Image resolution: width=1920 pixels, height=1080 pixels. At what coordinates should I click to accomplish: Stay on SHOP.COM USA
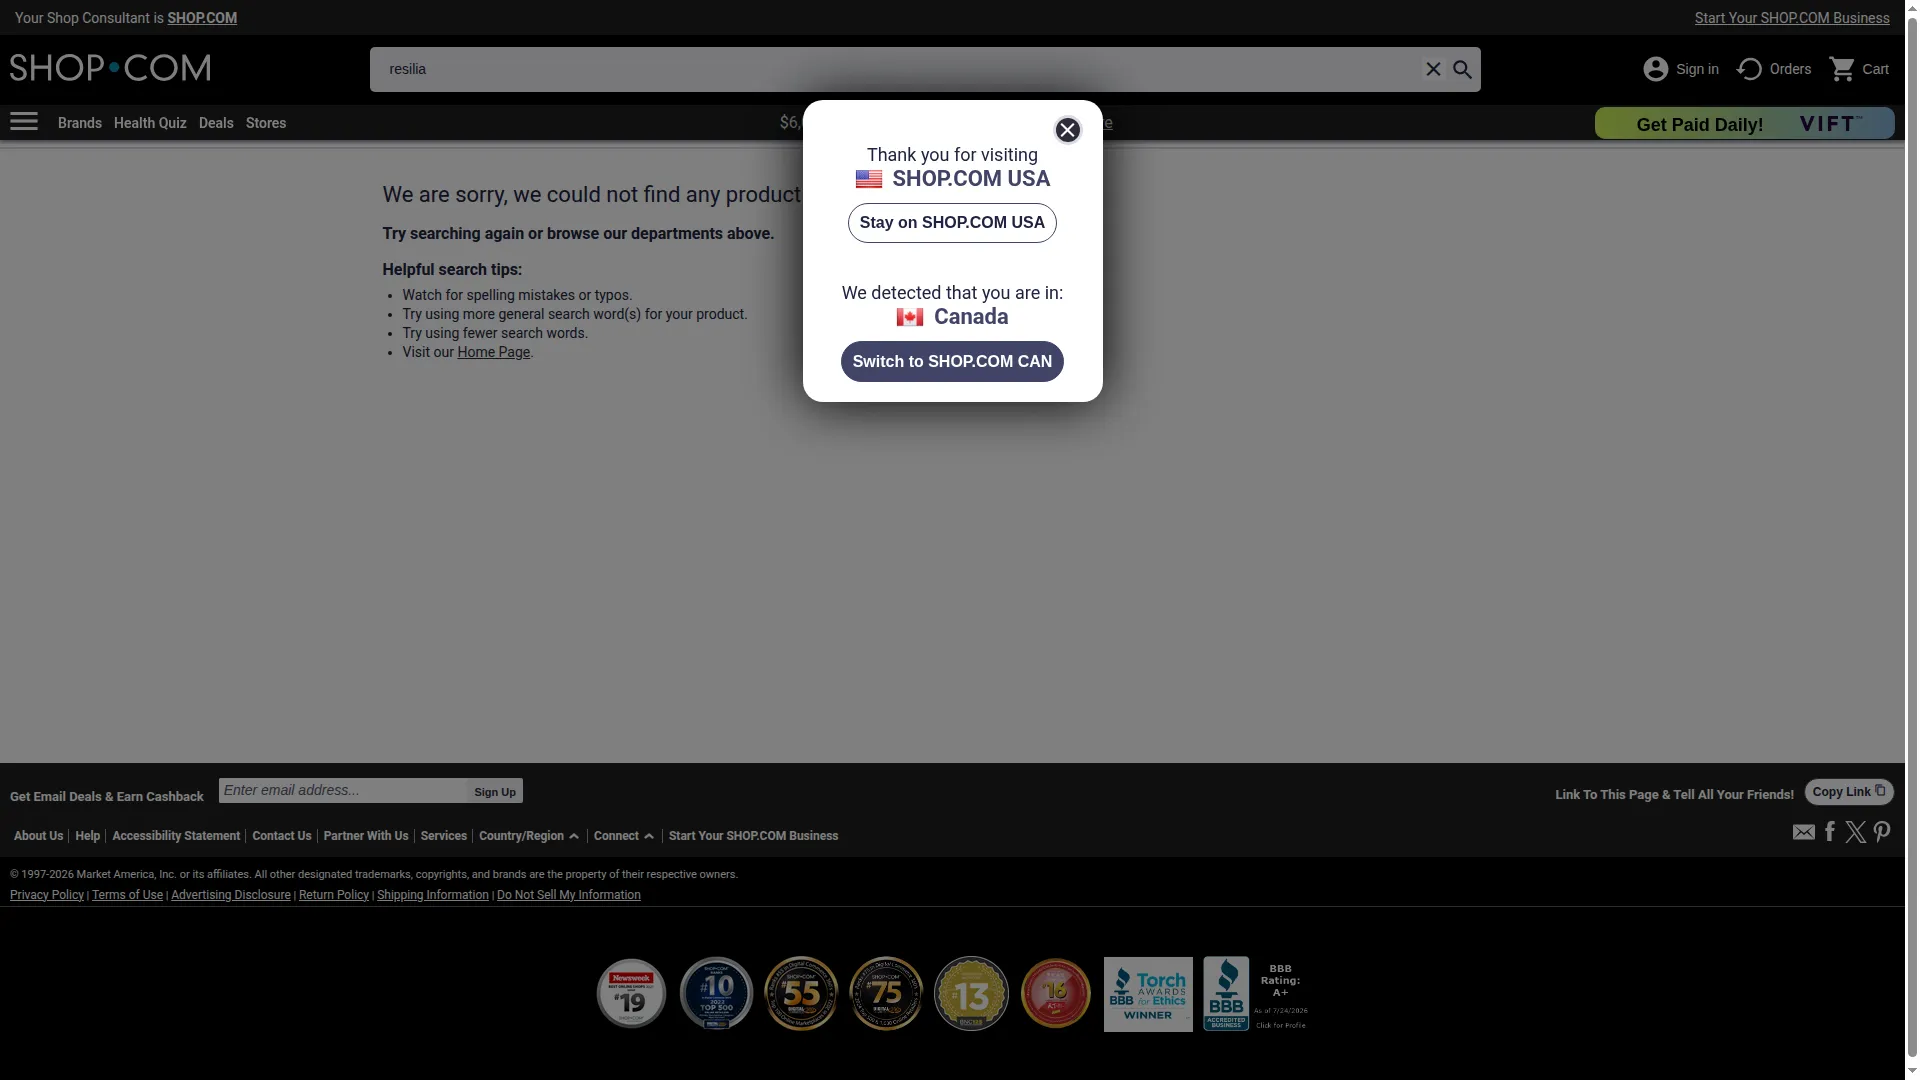pos(952,223)
